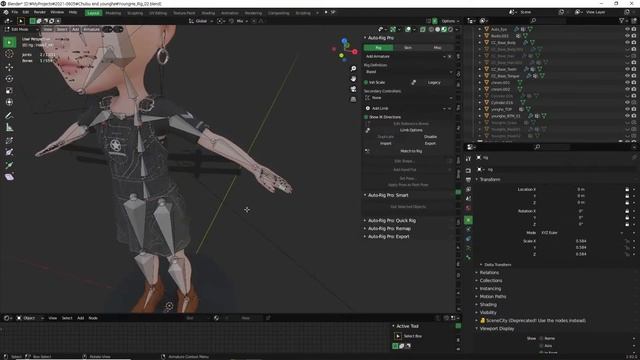This screenshot has height=360, width=640.
Task: Toggle the Location X lock icon
Action: [x=627, y=189]
